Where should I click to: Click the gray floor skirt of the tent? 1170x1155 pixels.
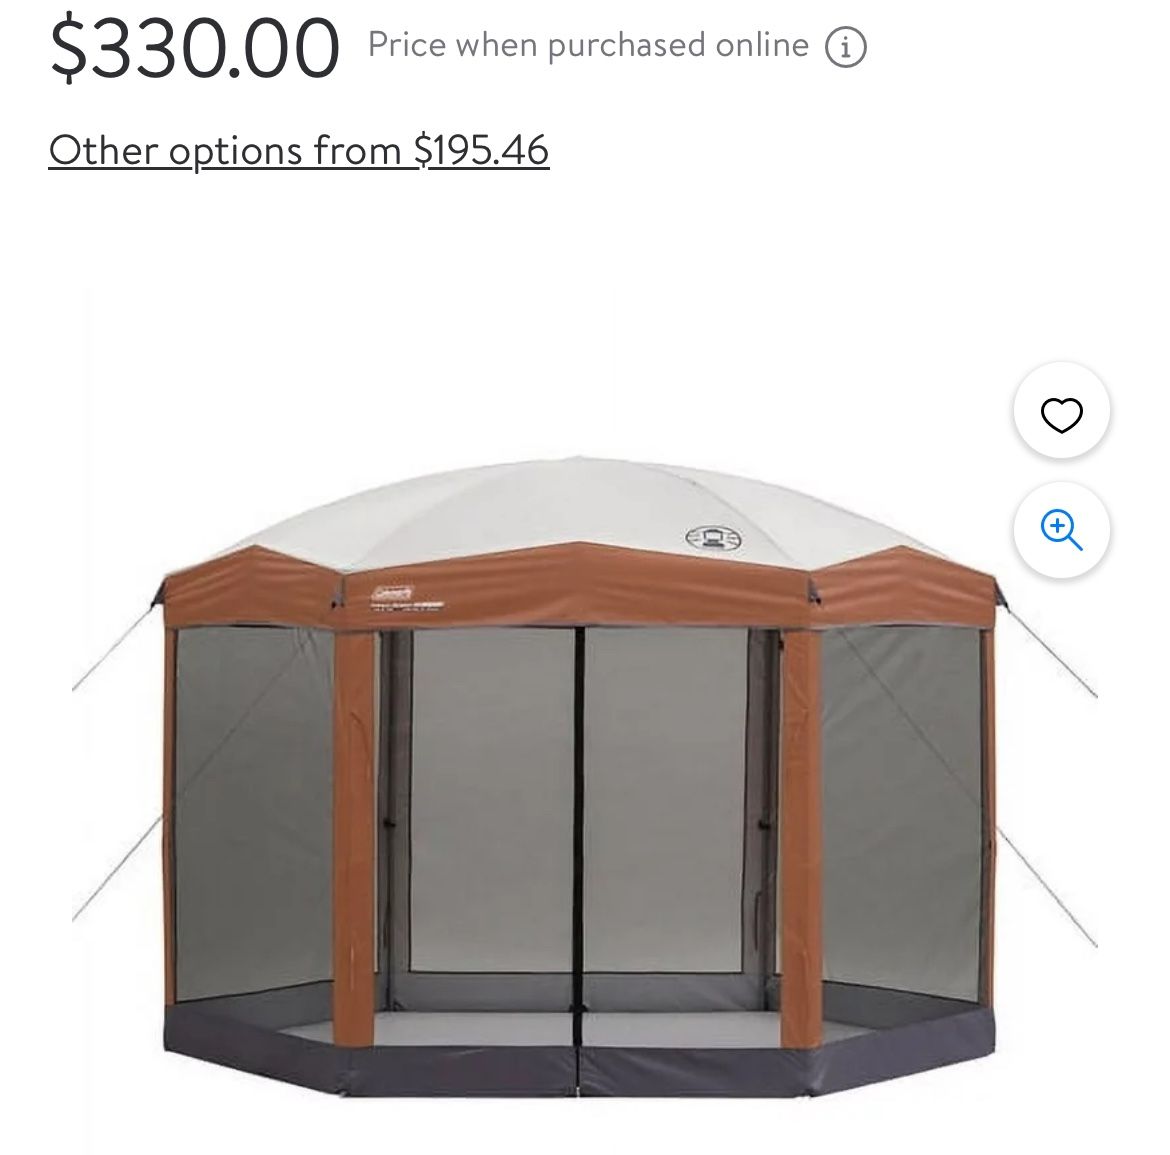click(x=579, y=1059)
